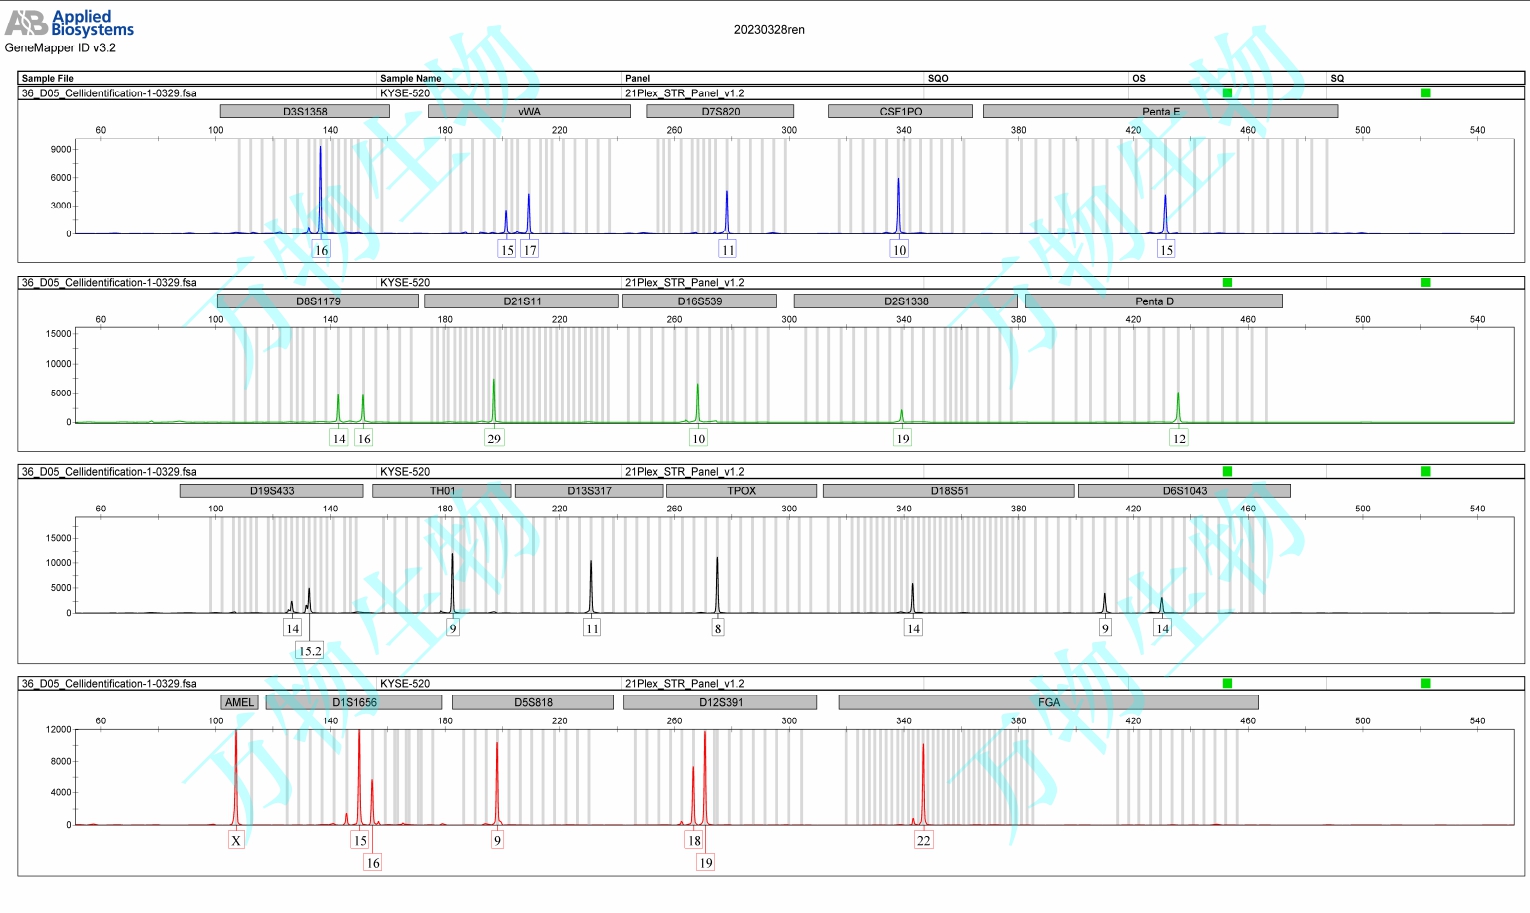
Task: Click the Panel column header
Action: 637,78
